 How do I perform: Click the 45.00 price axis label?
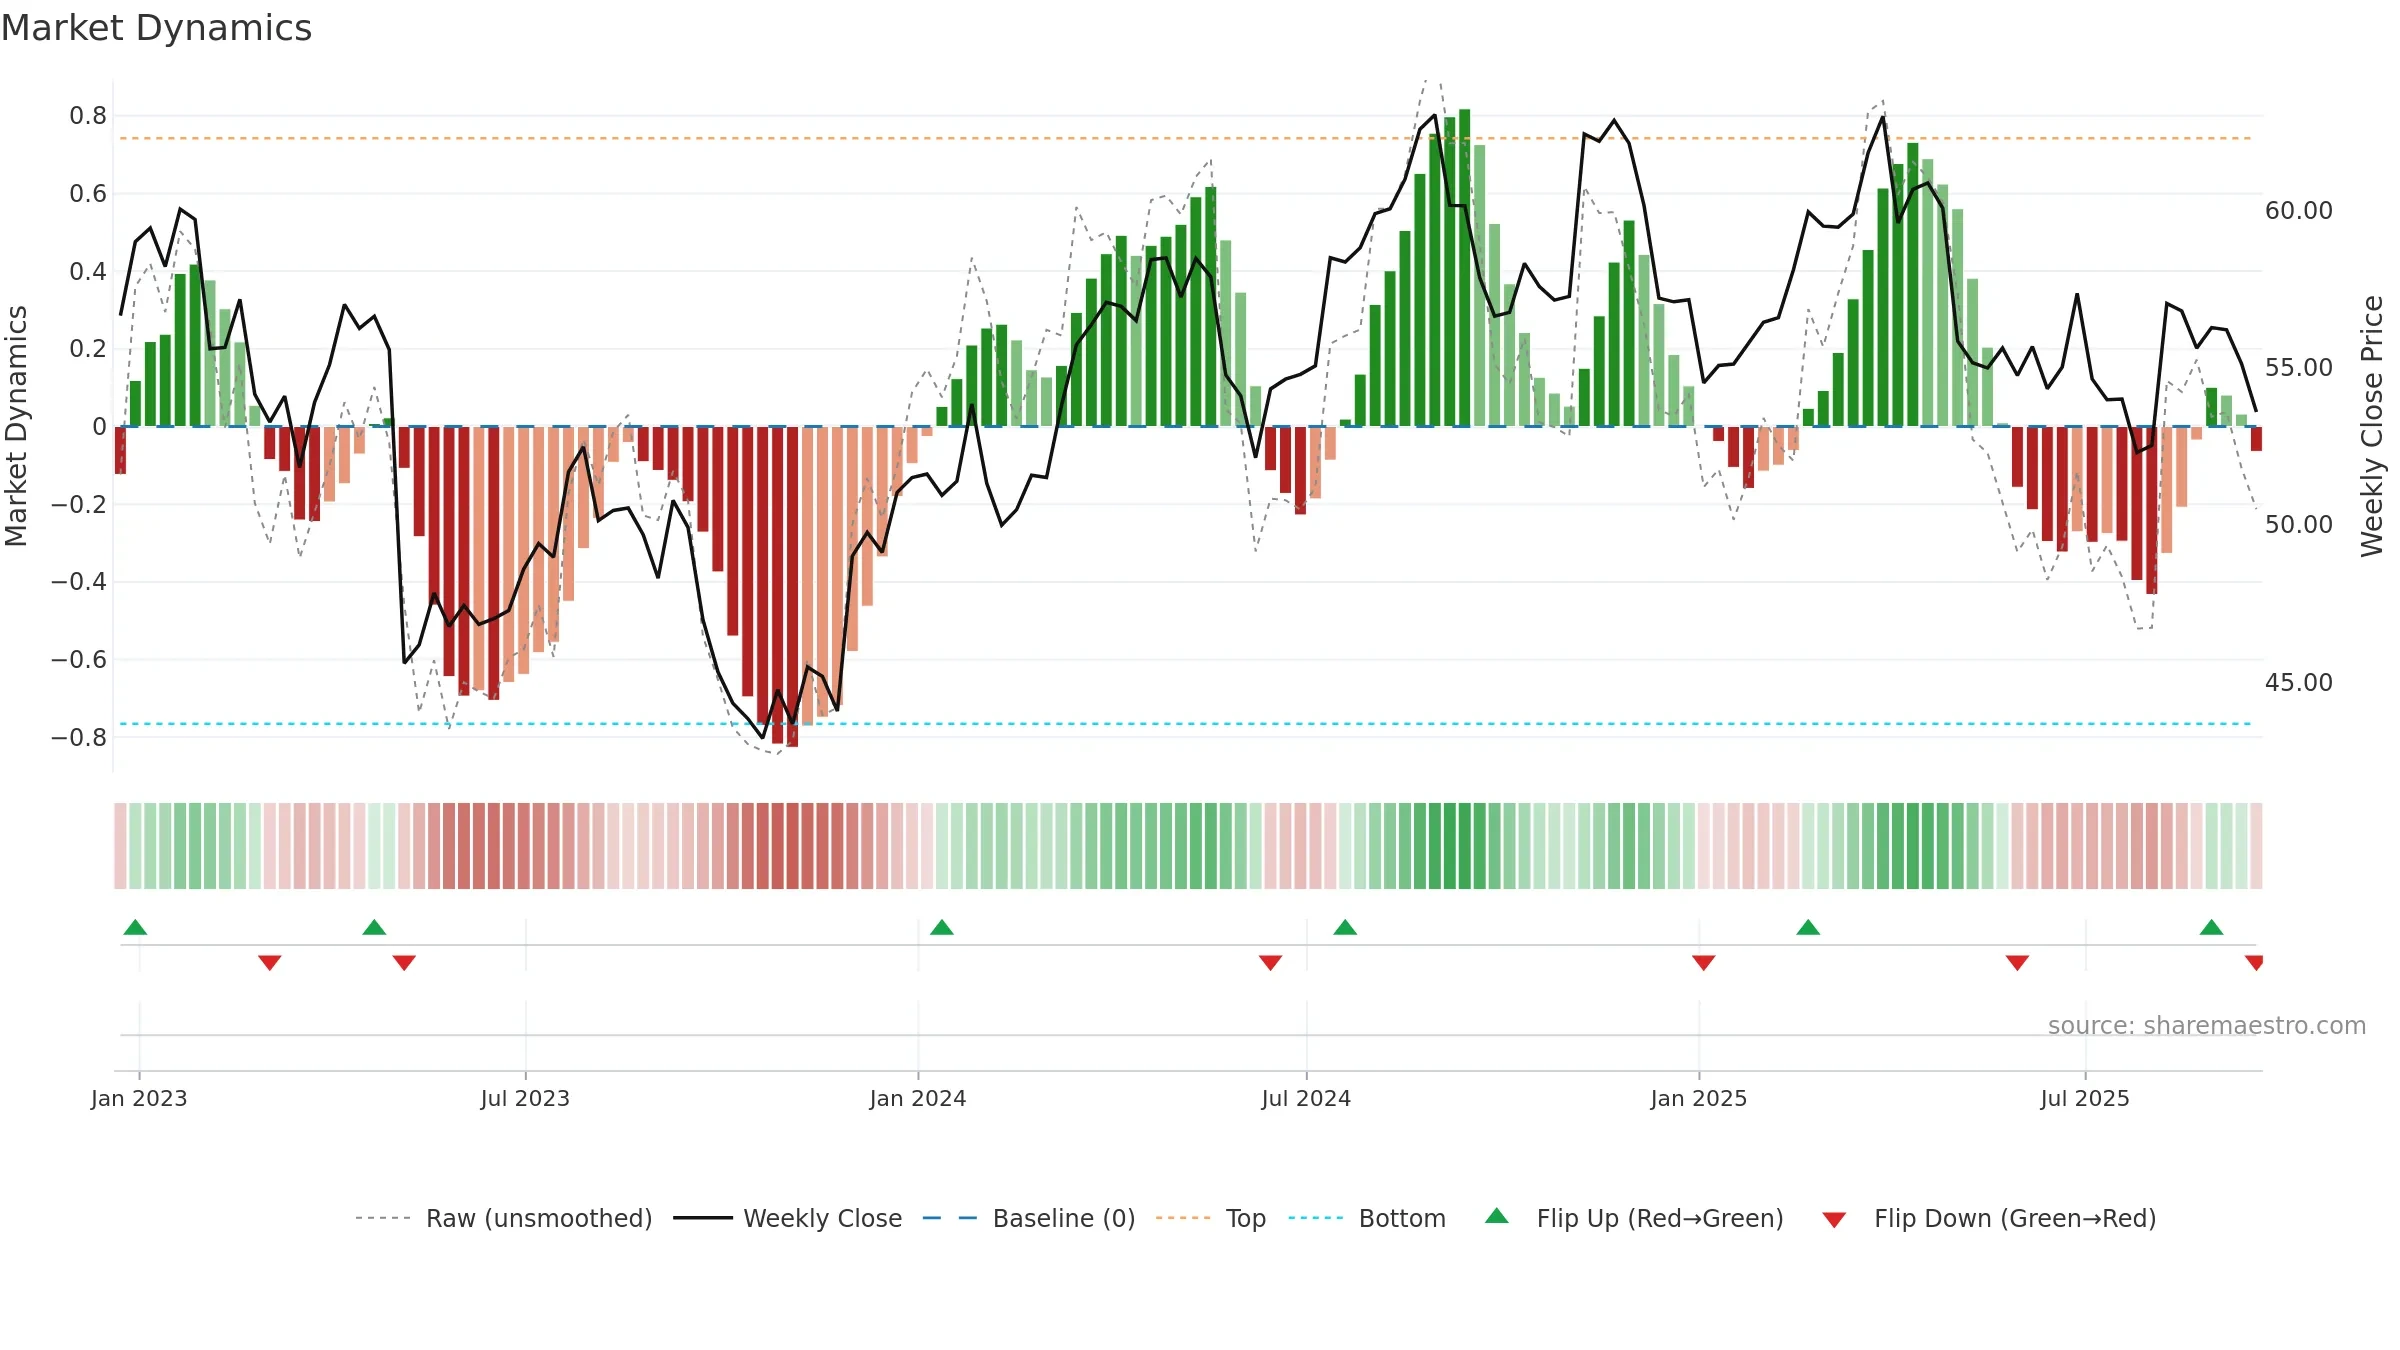click(2299, 683)
